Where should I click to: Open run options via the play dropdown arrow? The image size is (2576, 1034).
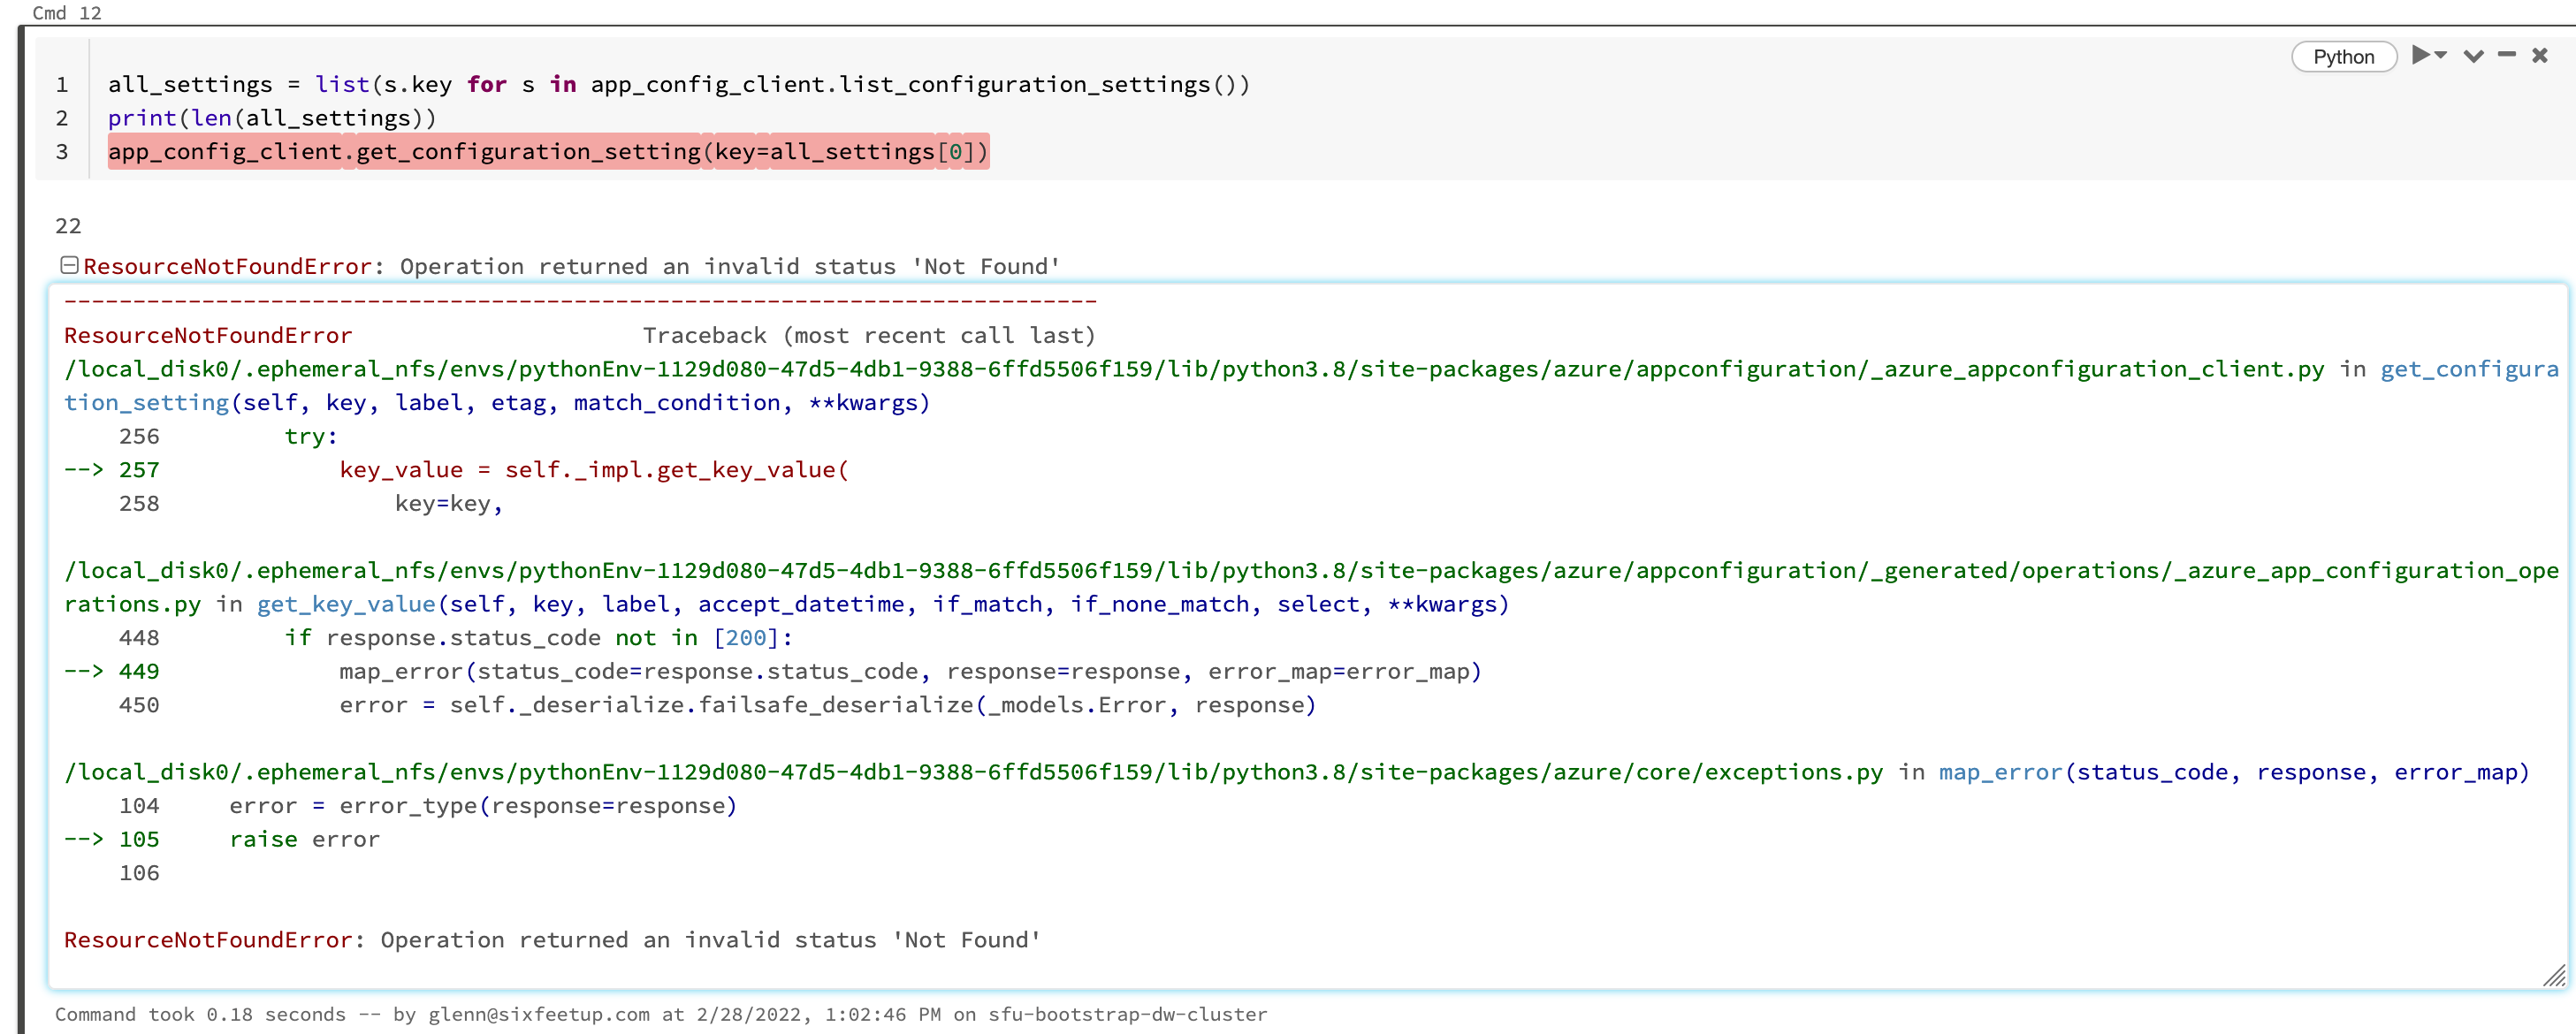tap(2441, 56)
